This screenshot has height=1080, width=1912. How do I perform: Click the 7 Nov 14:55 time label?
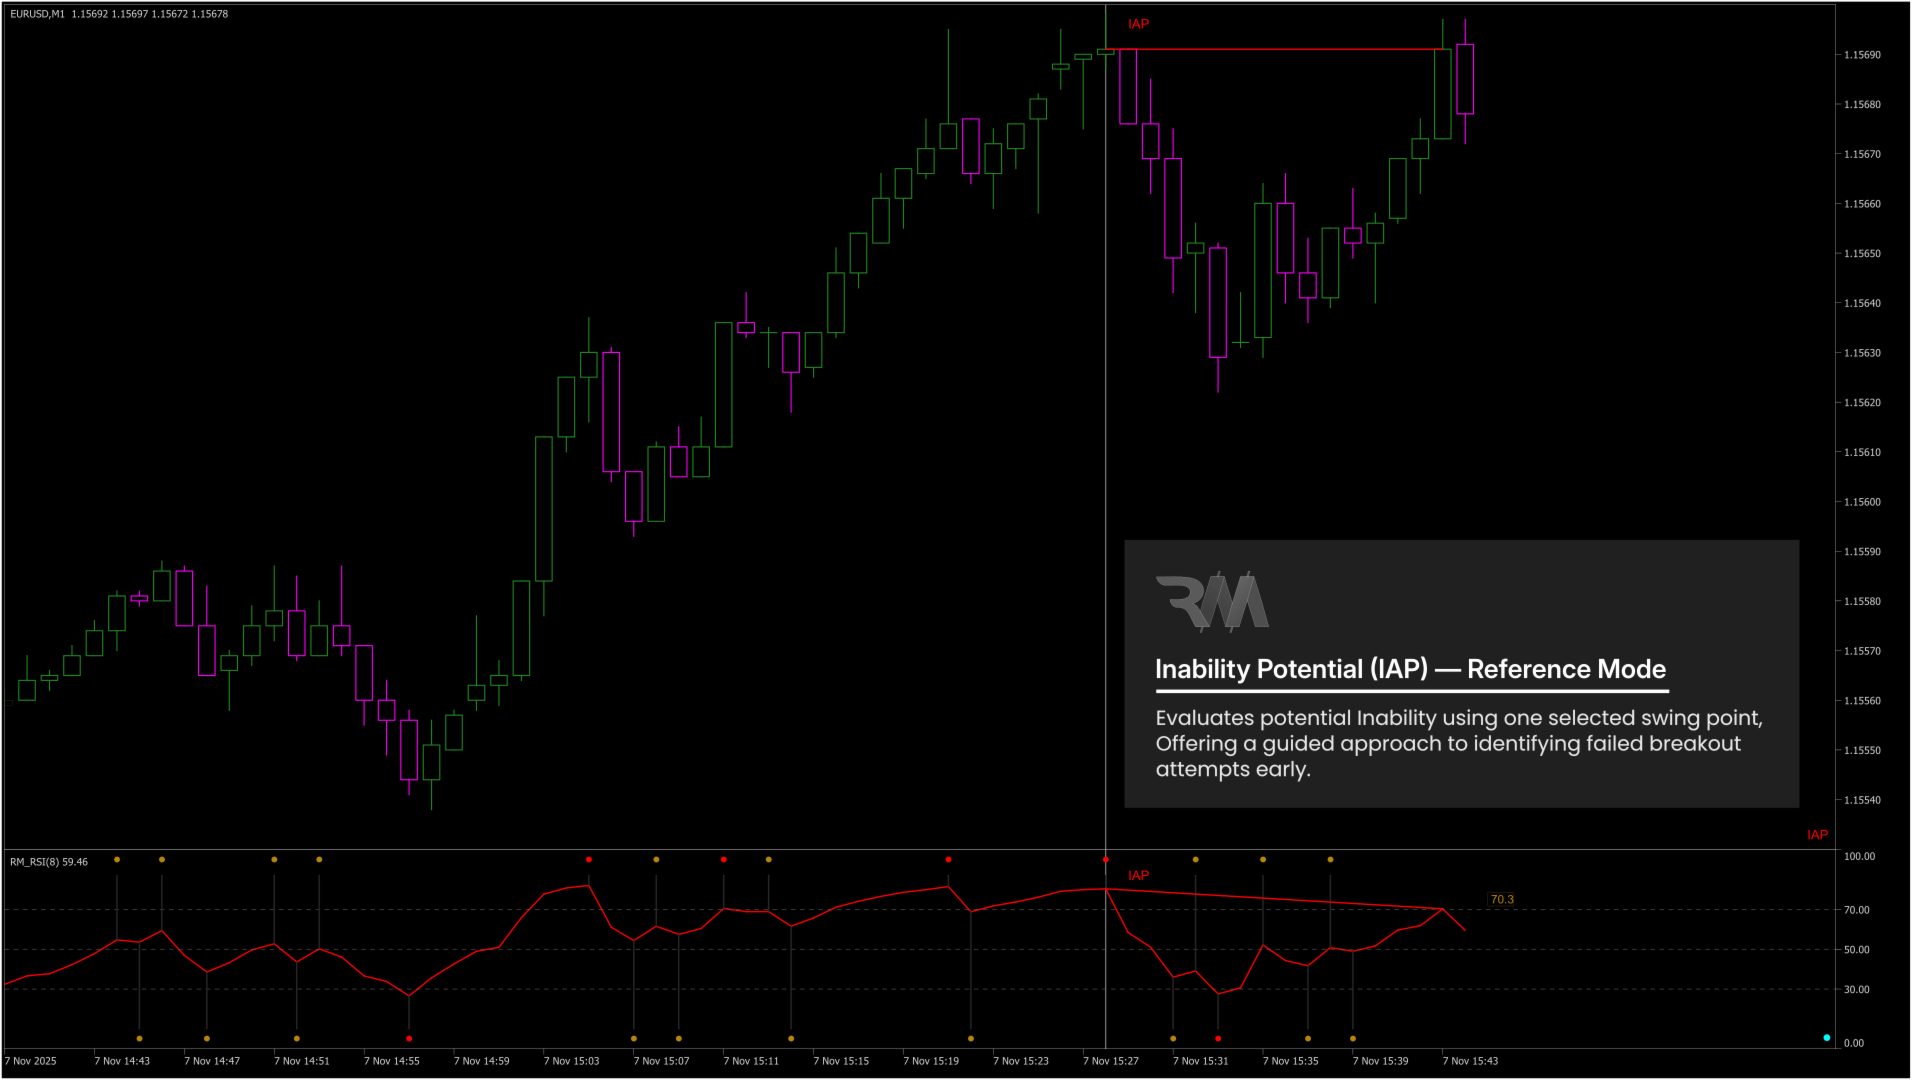[392, 1061]
